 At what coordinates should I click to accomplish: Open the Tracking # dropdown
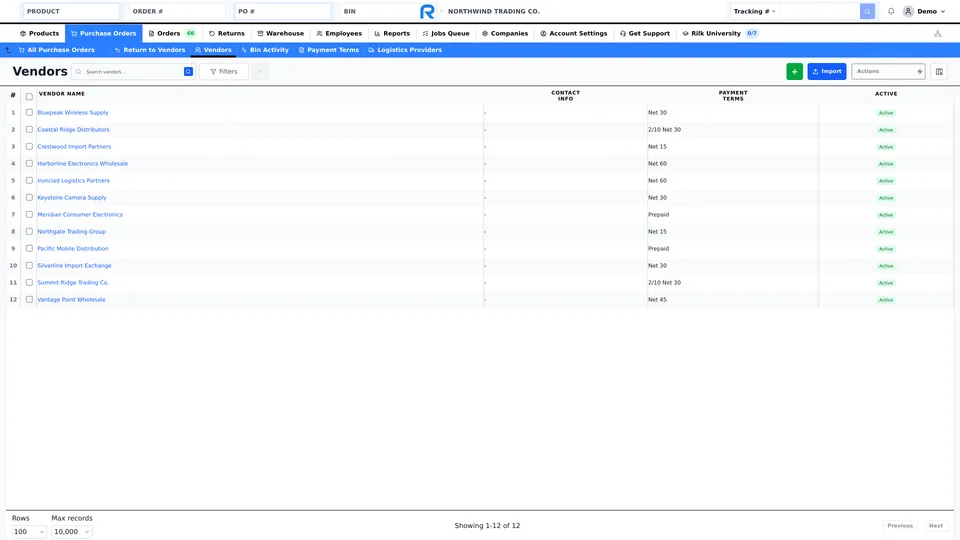(x=754, y=11)
